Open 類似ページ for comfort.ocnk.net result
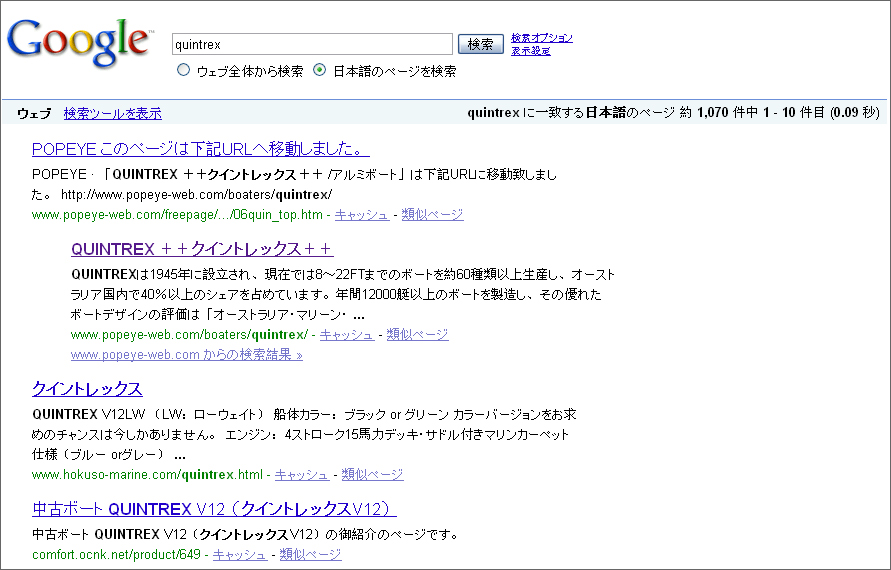The height and width of the screenshot is (570, 891). point(310,554)
